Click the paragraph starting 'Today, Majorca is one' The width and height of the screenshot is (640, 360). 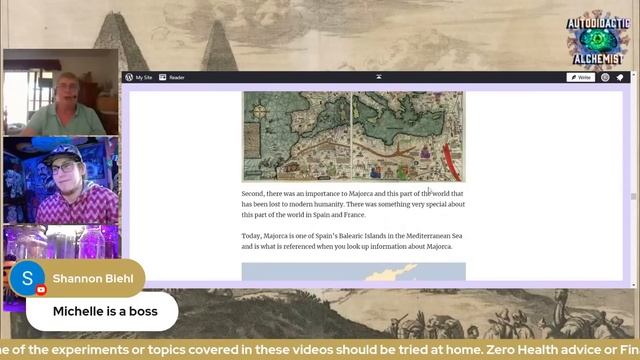click(x=352, y=241)
